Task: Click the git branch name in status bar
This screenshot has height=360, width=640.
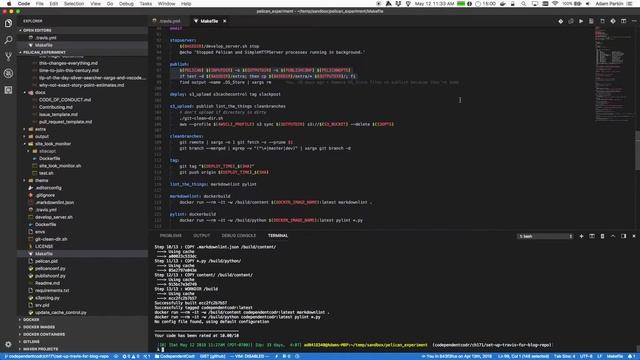Action: (x=58, y=356)
